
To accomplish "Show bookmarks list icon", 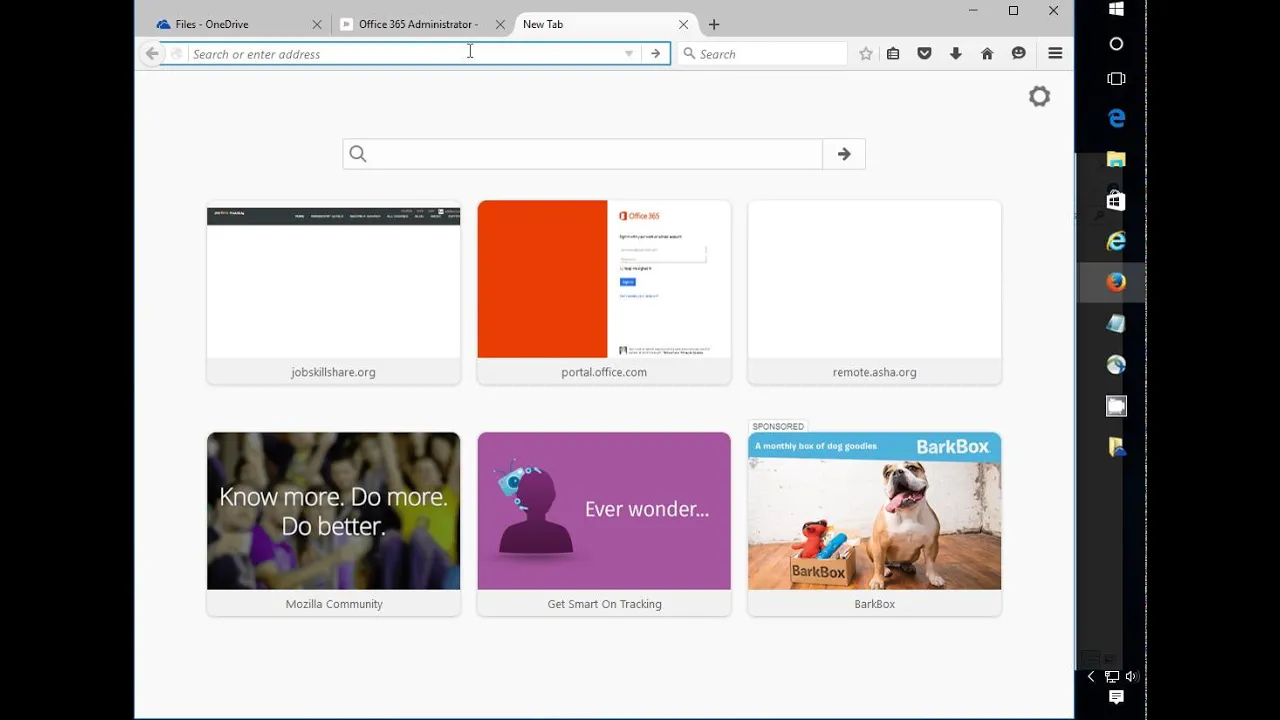I will coord(893,54).
